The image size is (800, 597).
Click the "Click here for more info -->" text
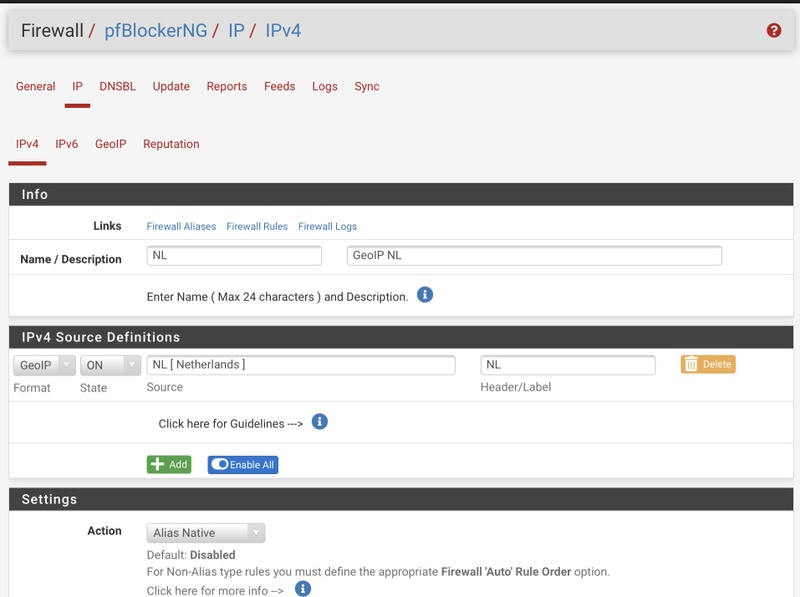[215, 590]
